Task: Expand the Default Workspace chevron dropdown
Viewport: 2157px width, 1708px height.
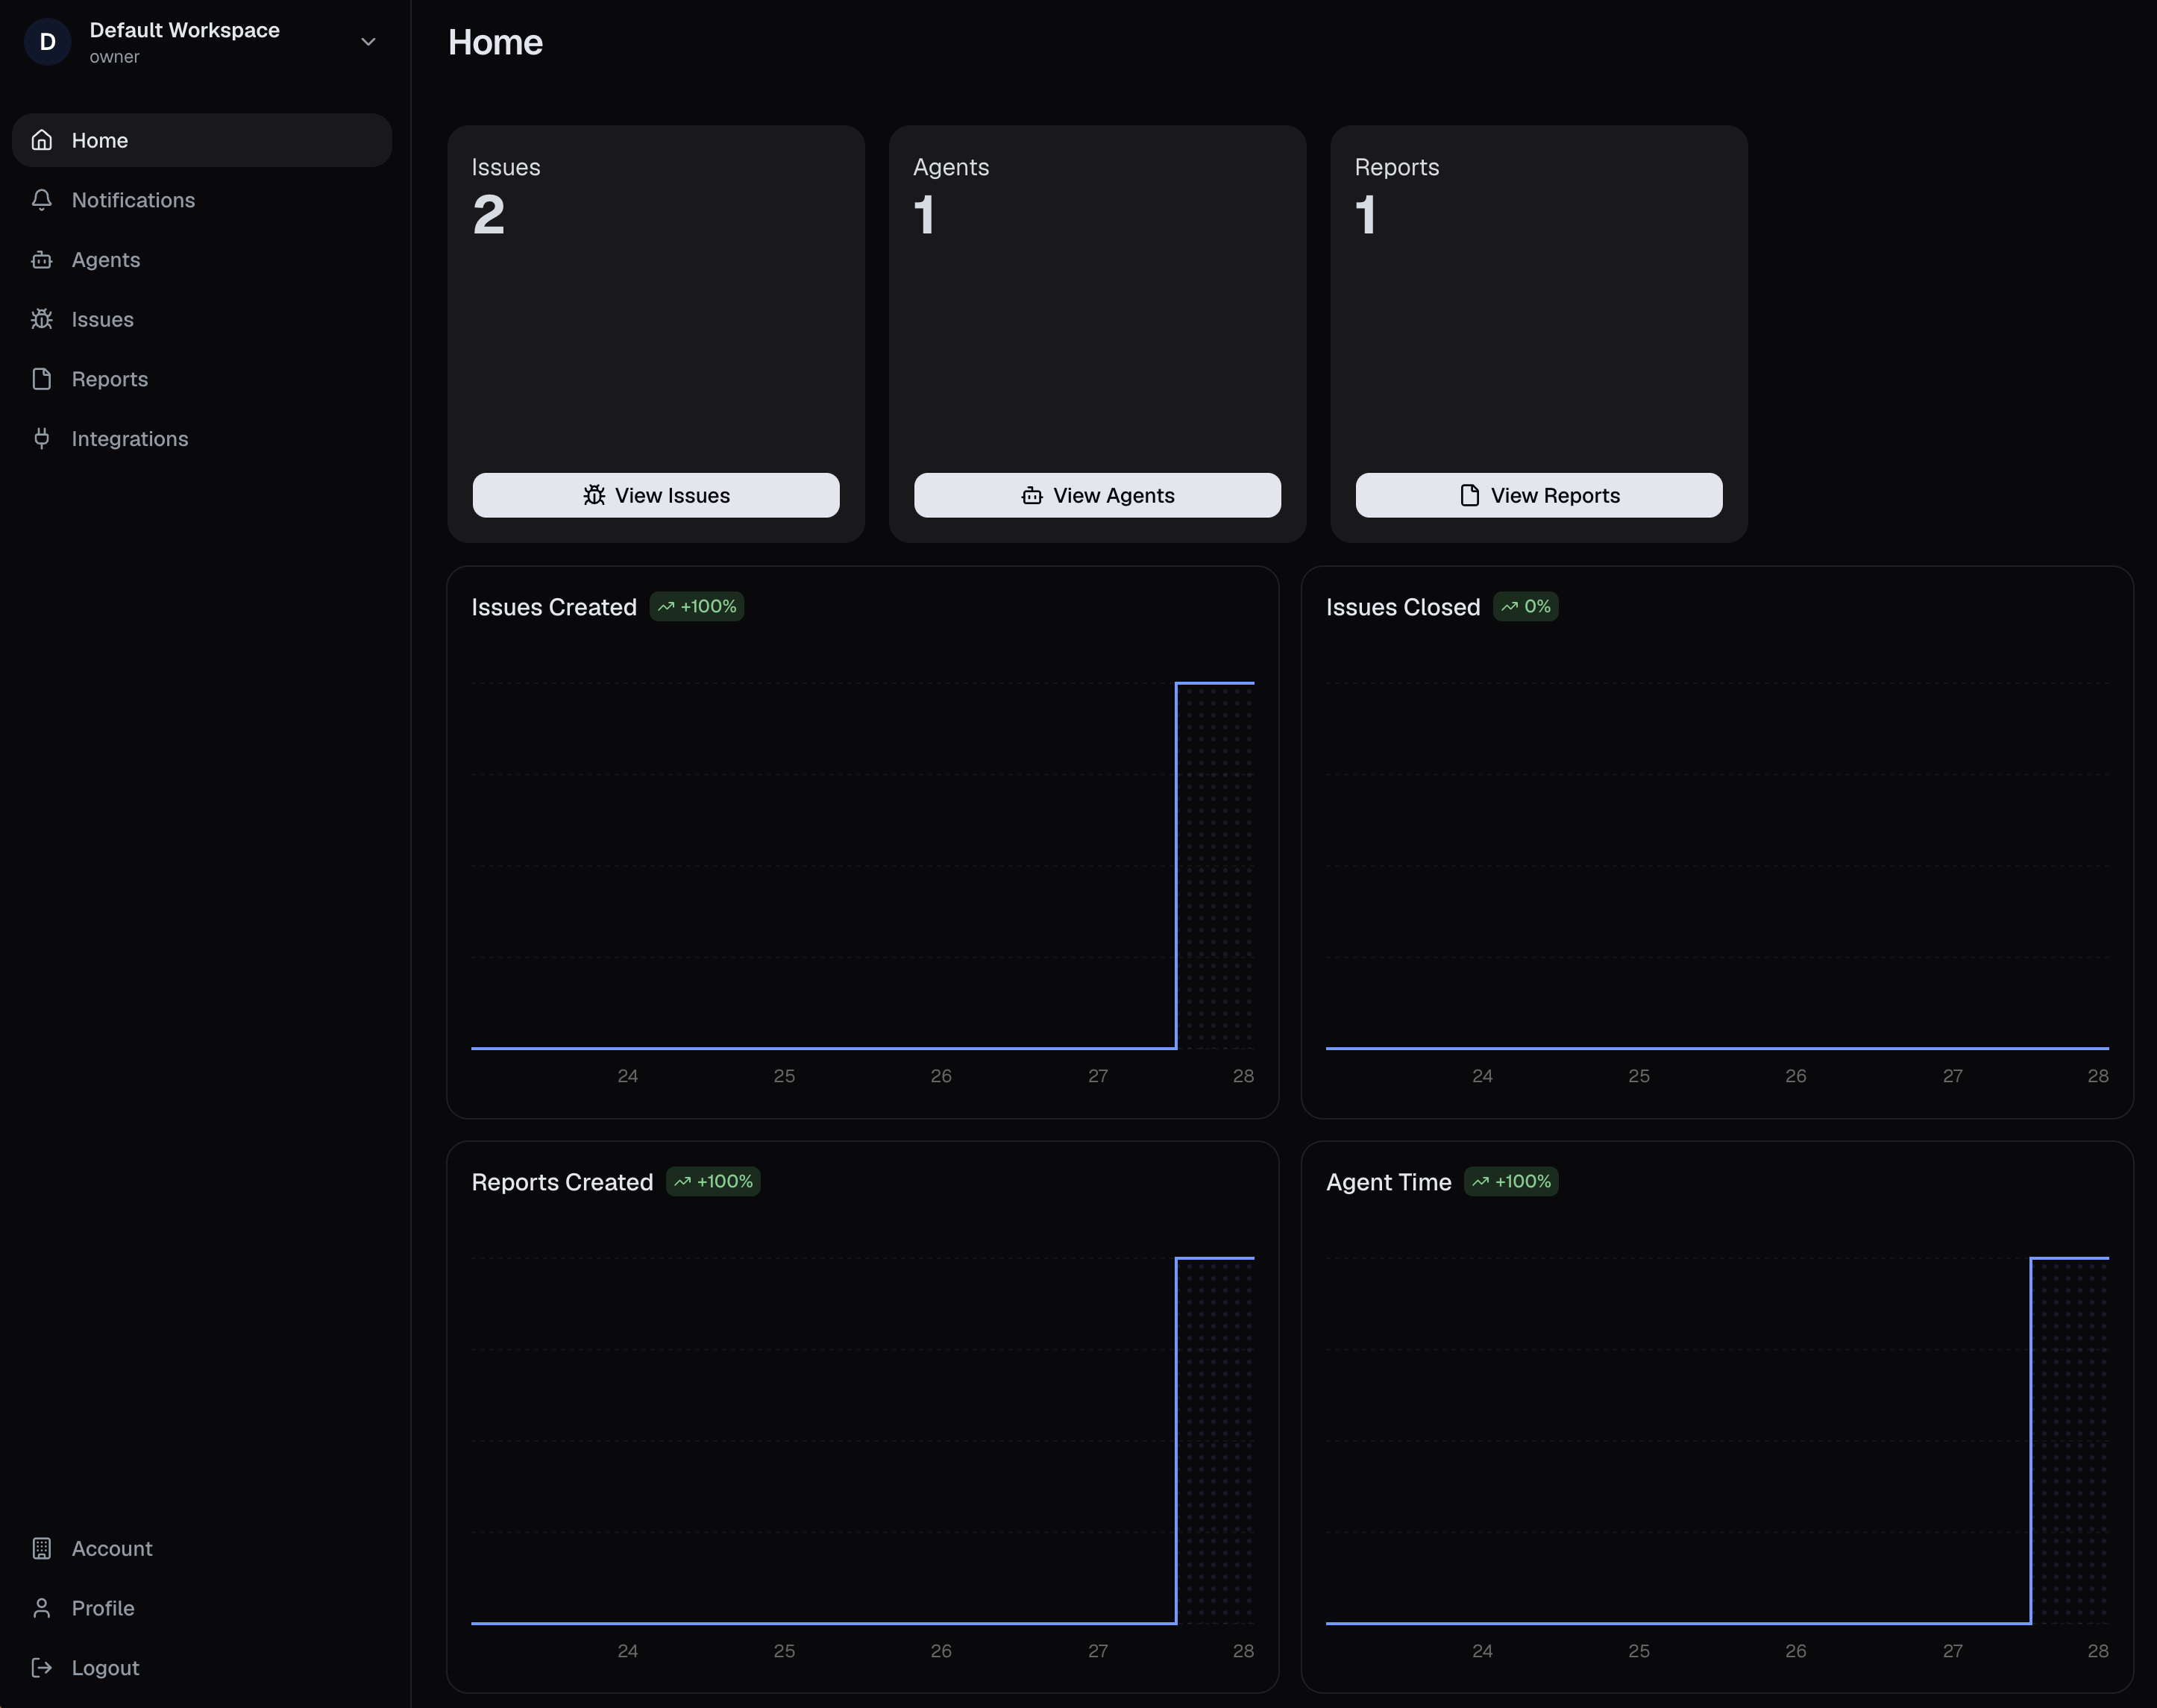Action: click(368, 42)
